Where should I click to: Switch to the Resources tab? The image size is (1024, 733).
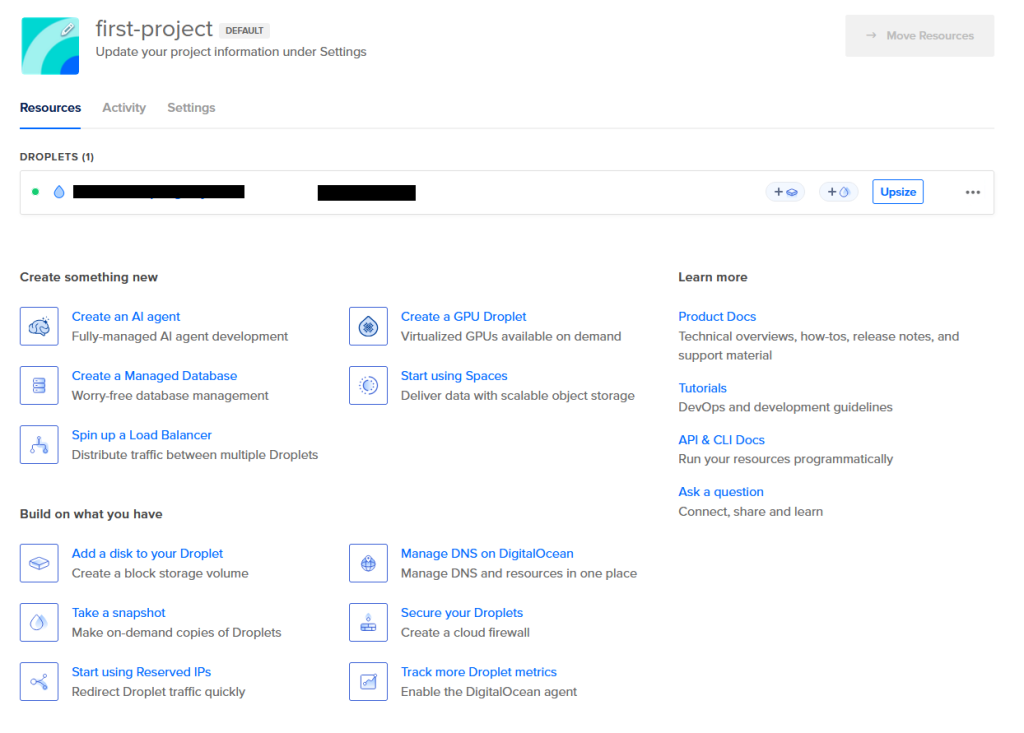(50, 108)
